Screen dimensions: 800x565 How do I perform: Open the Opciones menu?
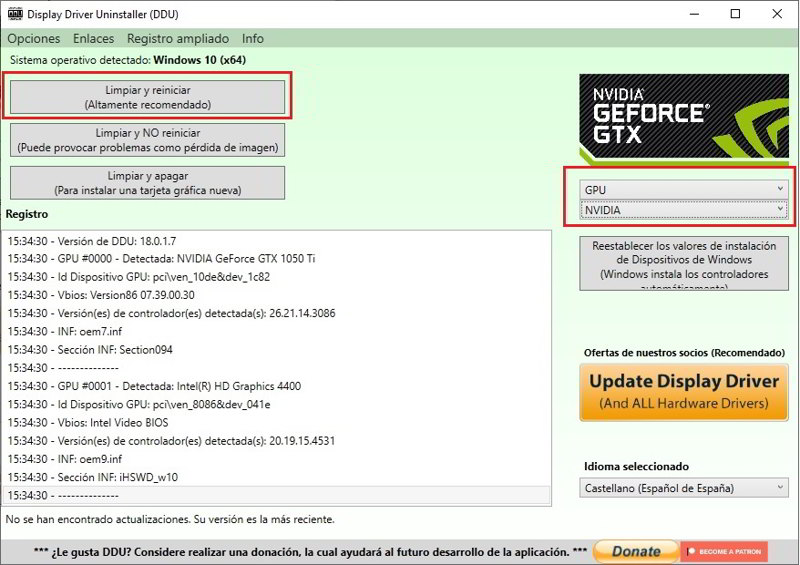[34, 38]
